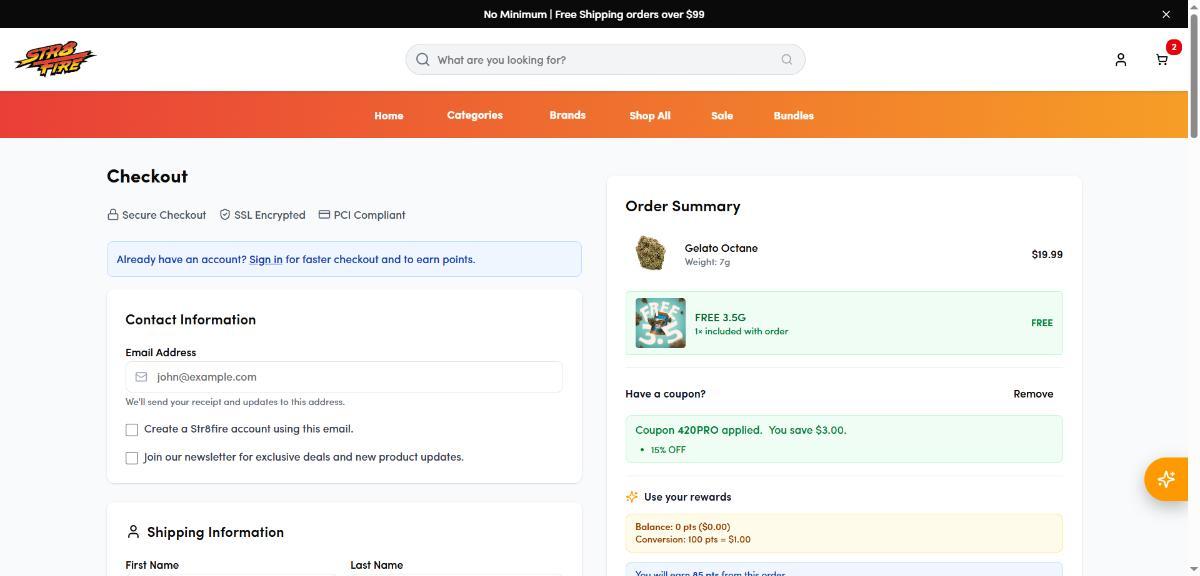Open the orange sparkle assistant widget

[1166, 479]
